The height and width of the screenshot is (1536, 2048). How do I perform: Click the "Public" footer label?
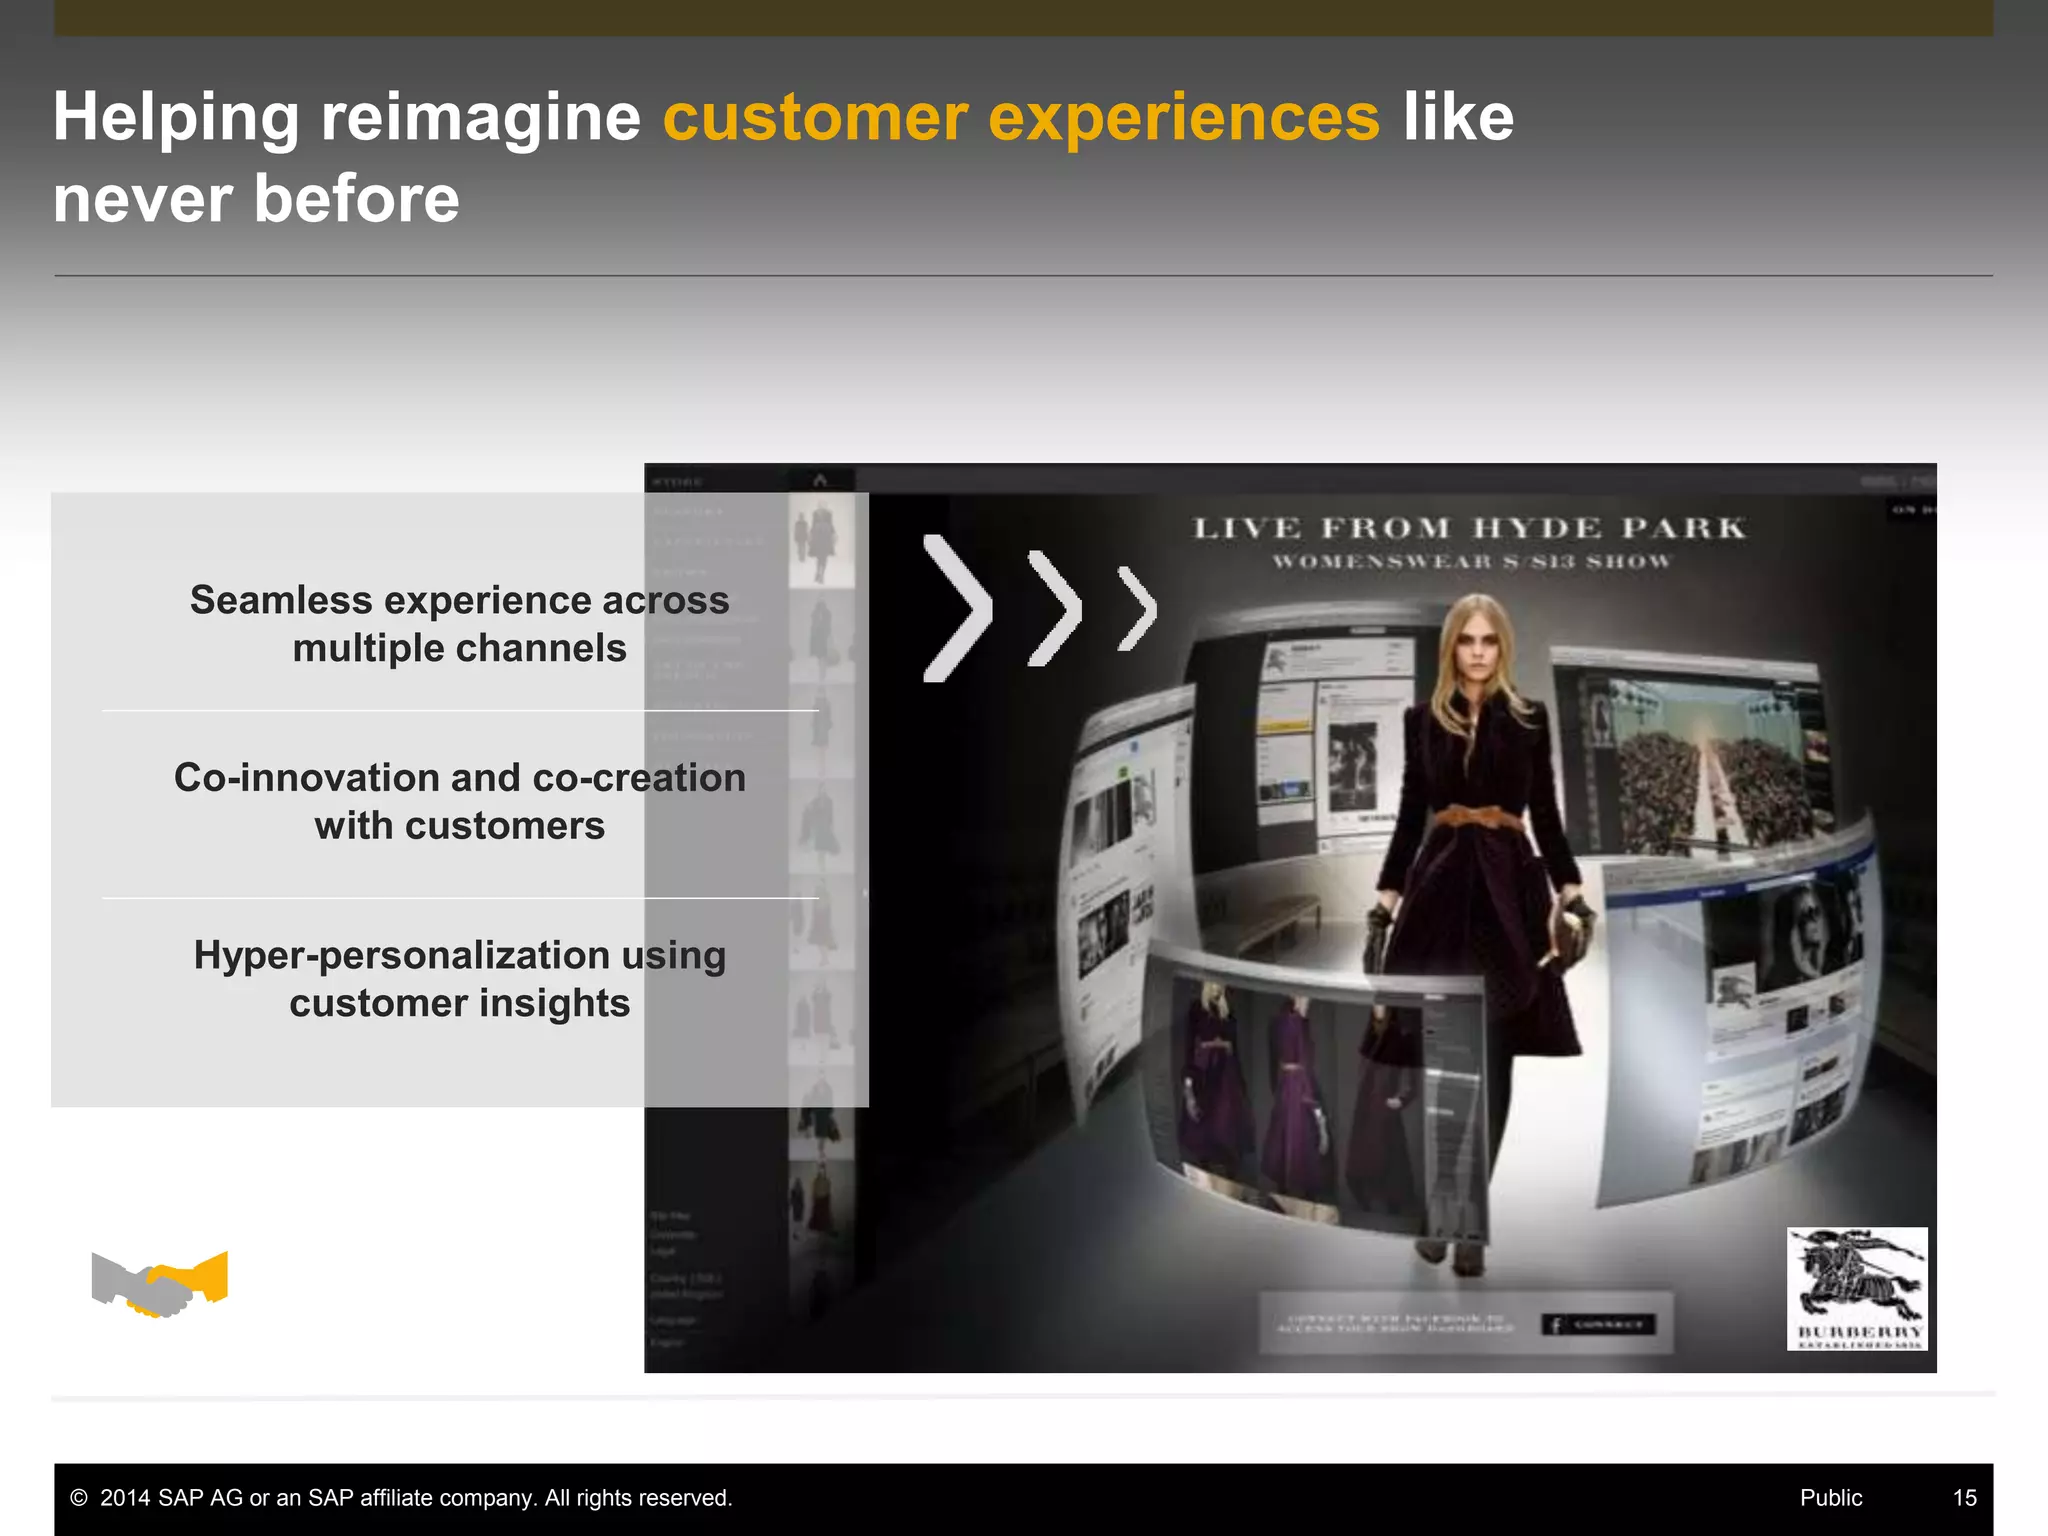click(1831, 1497)
